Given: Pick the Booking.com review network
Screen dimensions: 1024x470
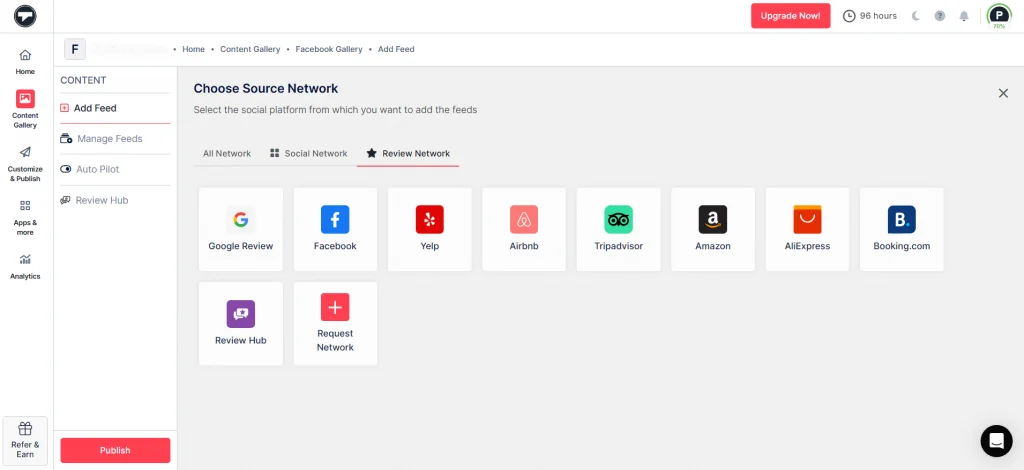Looking at the screenshot, I should pos(901,229).
